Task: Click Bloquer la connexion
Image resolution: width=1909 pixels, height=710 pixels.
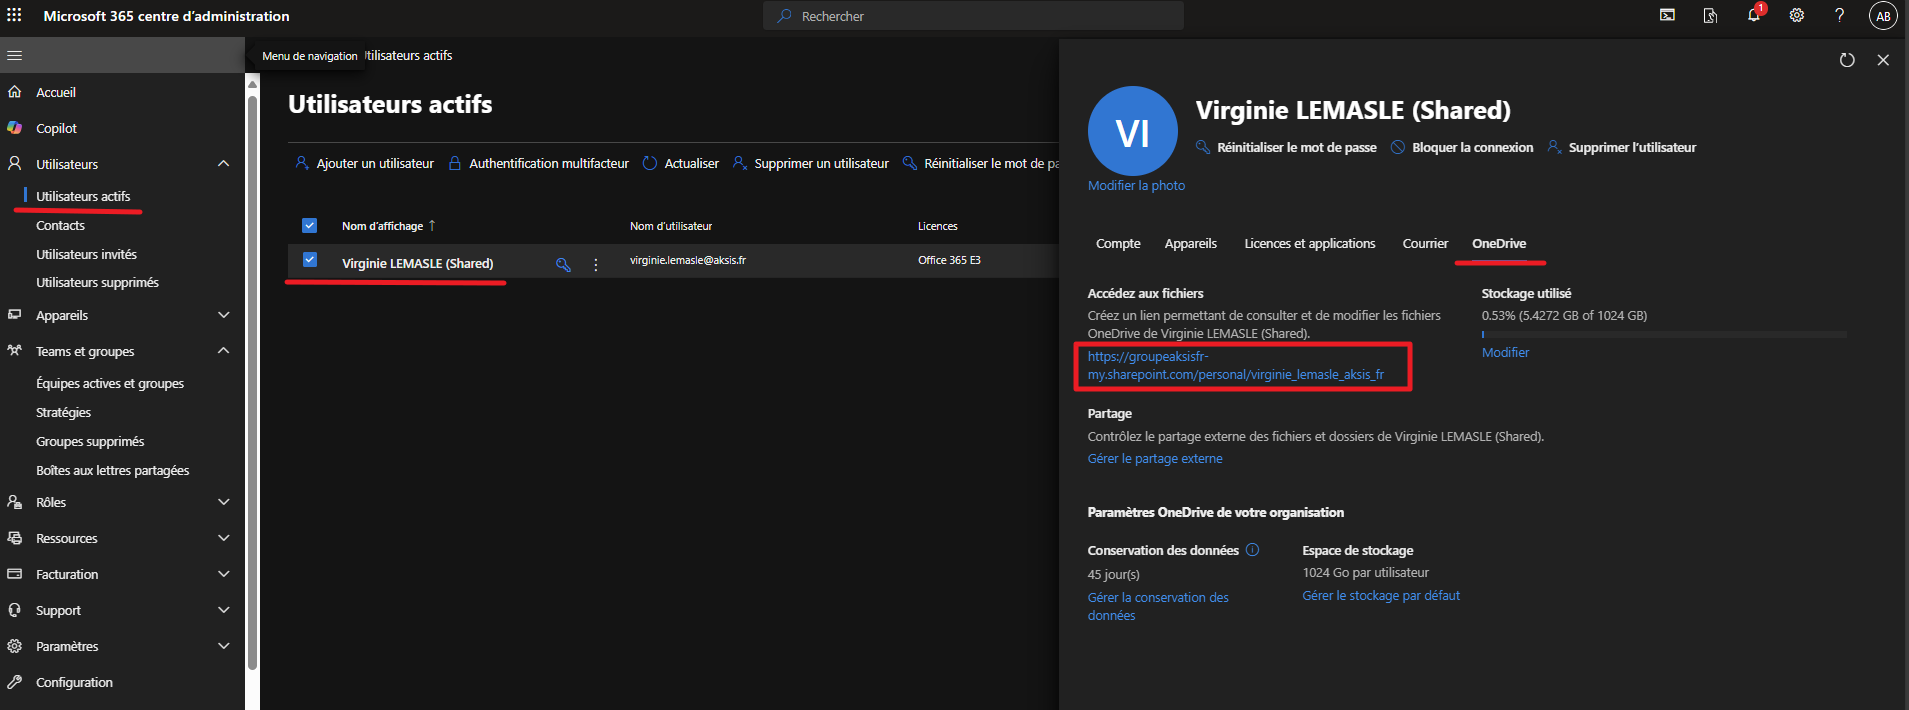Action: pyautogui.click(x=1462, y=147)
